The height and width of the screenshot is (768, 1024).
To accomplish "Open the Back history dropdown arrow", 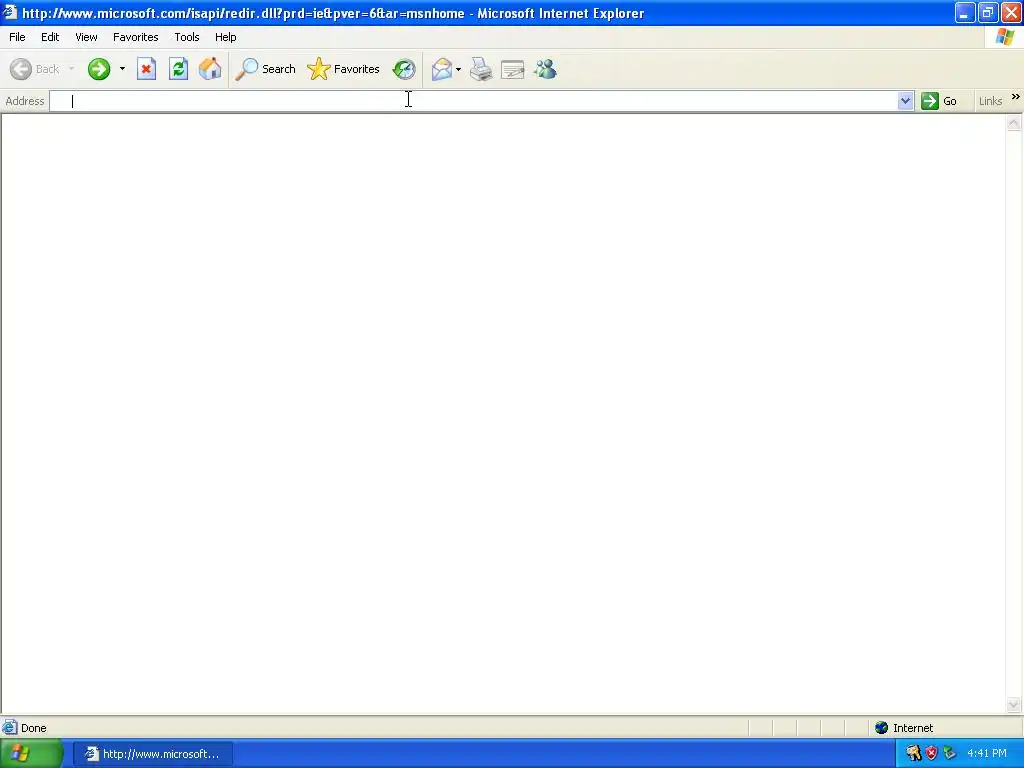I will 71,69.
